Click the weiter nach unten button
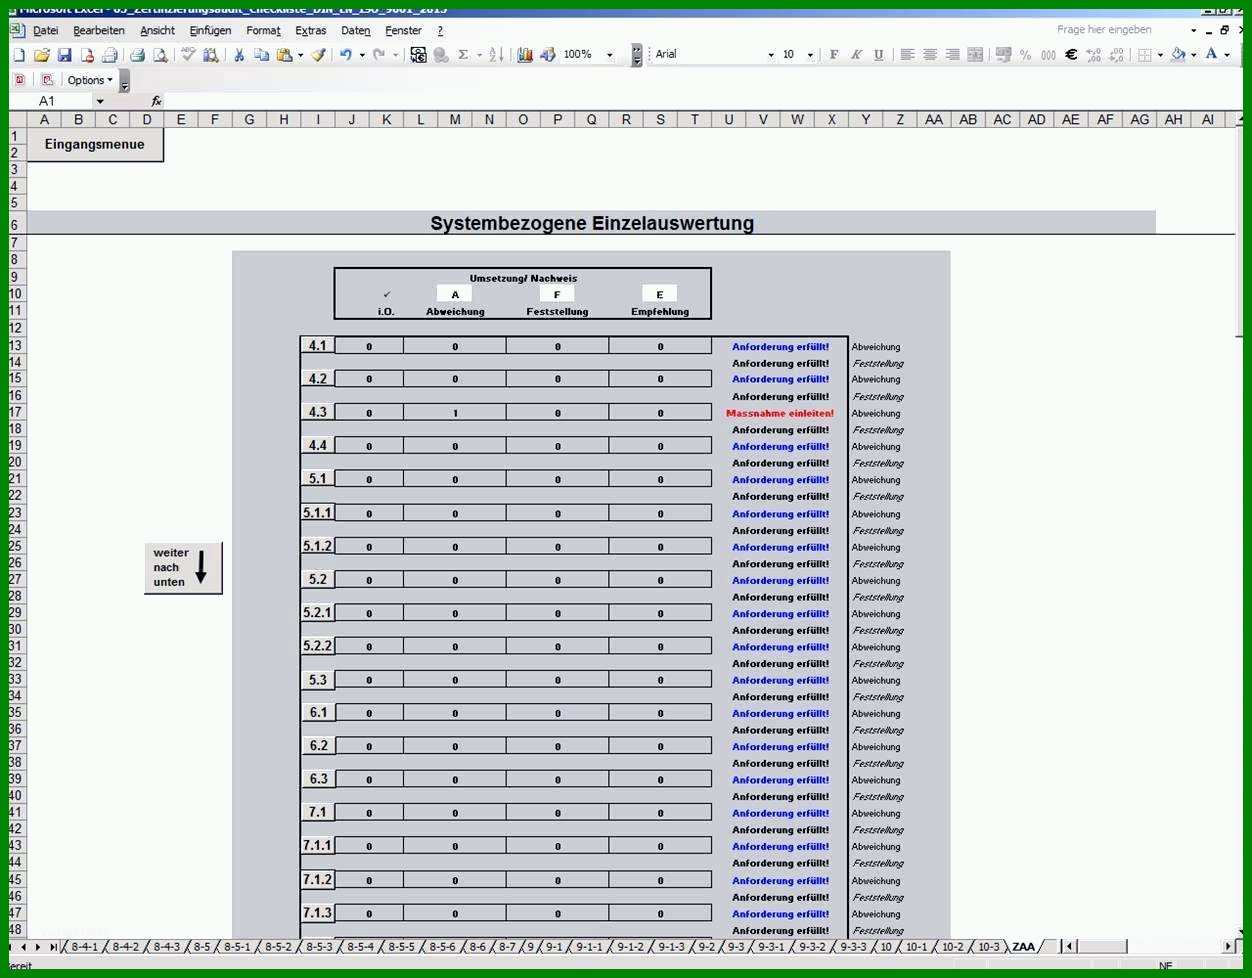This screenshot has width=1252, height=978. [183, 567]
